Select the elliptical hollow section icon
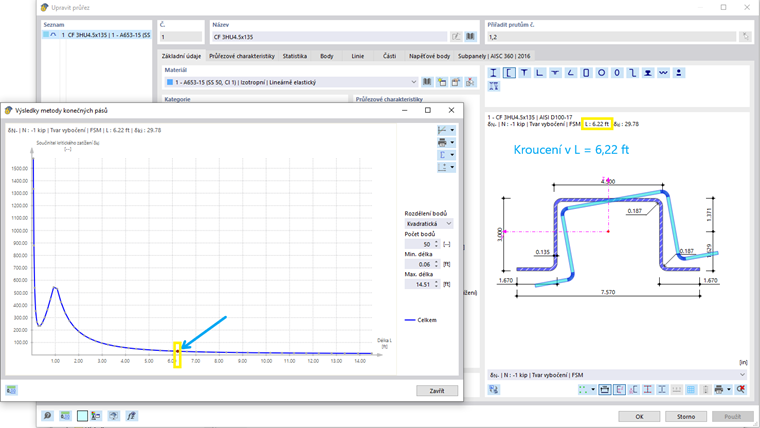Screen dimensions: 760x428 [x=617, y=73]
